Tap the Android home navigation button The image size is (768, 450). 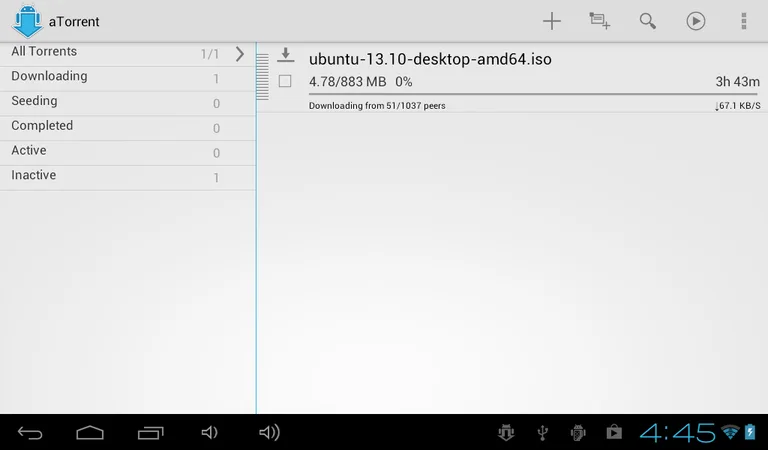pyautogui.click(x=90, y=433)
